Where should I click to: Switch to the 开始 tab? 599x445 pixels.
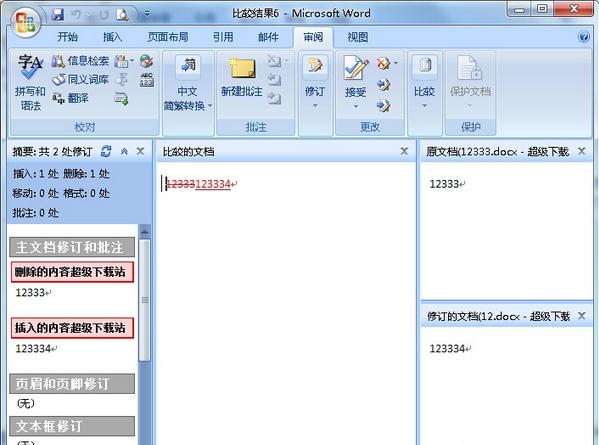coord(68,37)
